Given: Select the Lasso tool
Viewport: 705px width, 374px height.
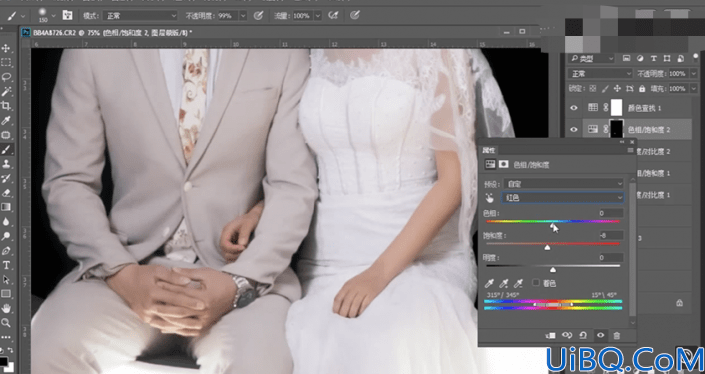Looking at the screenshot, I should (6, 77).
